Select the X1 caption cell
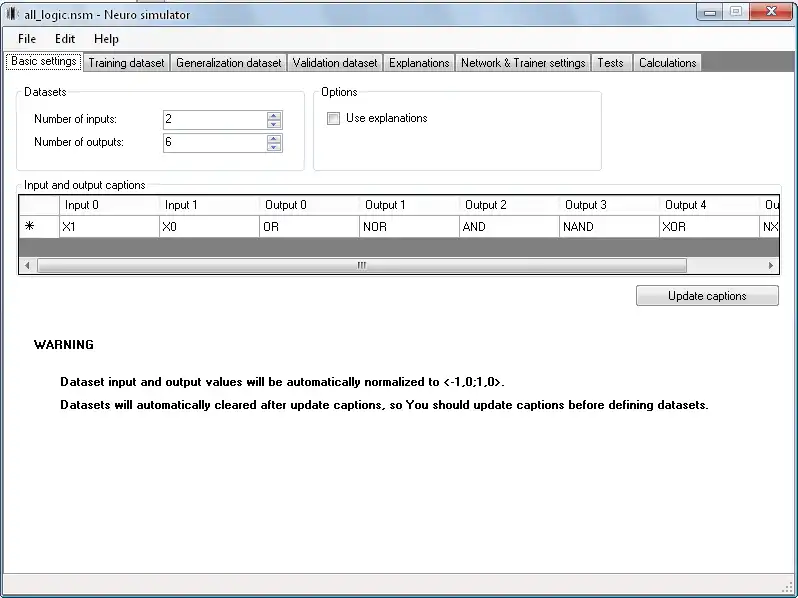The width and height of the screenshot is (798, 598). click(109, 226)
